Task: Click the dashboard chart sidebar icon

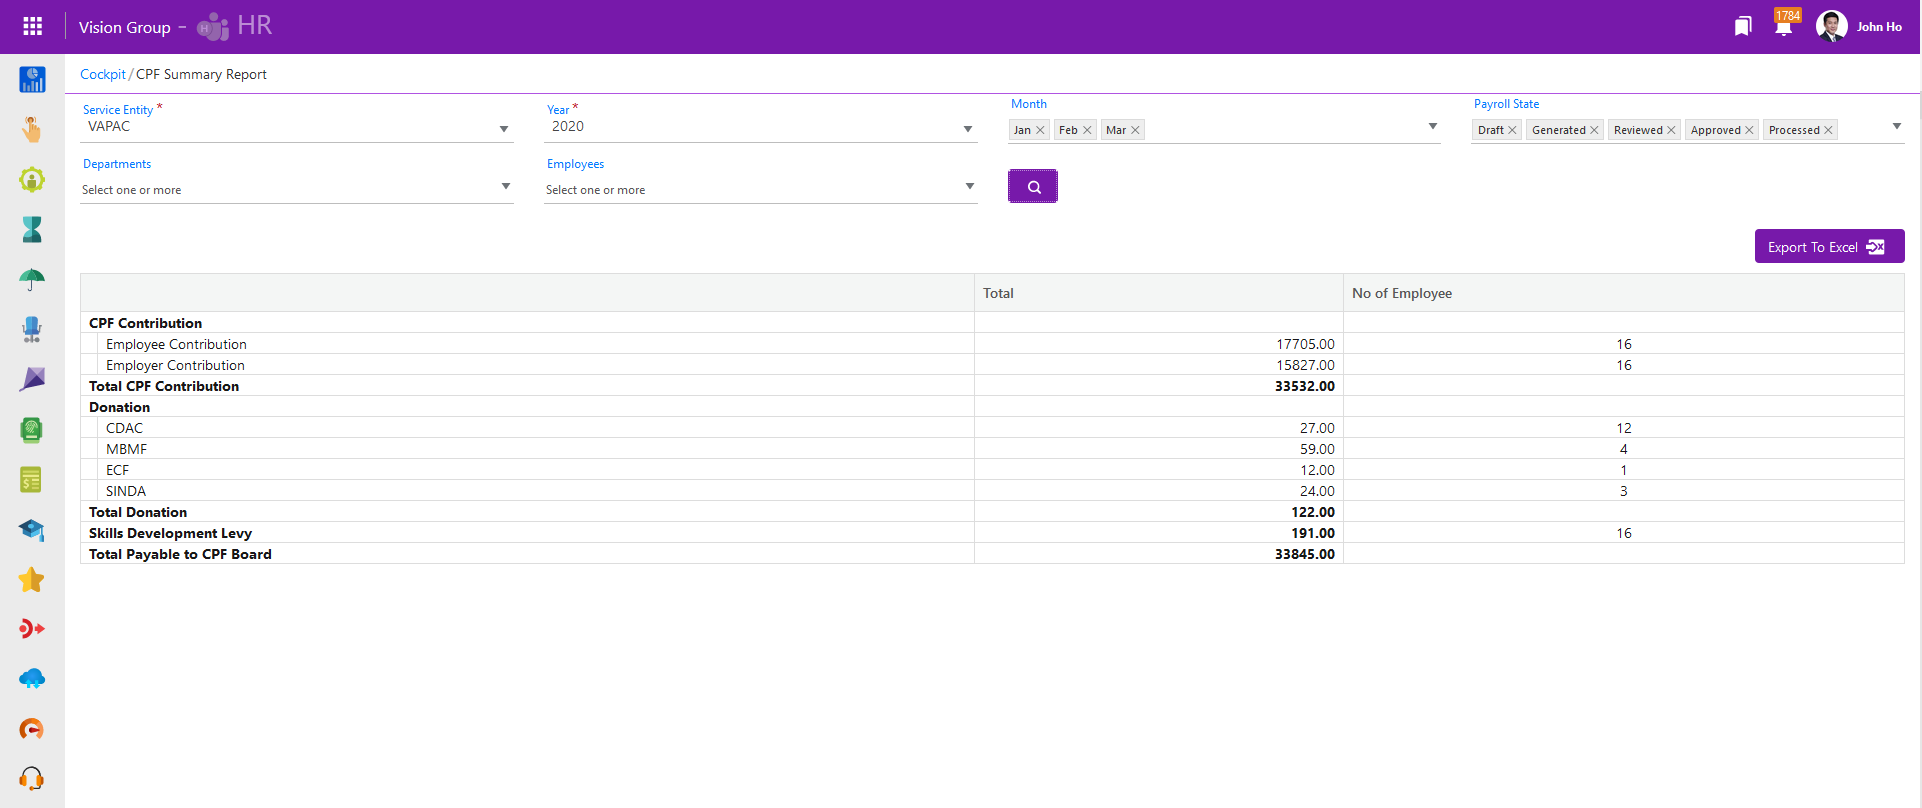Action: [x=32, y=80]
